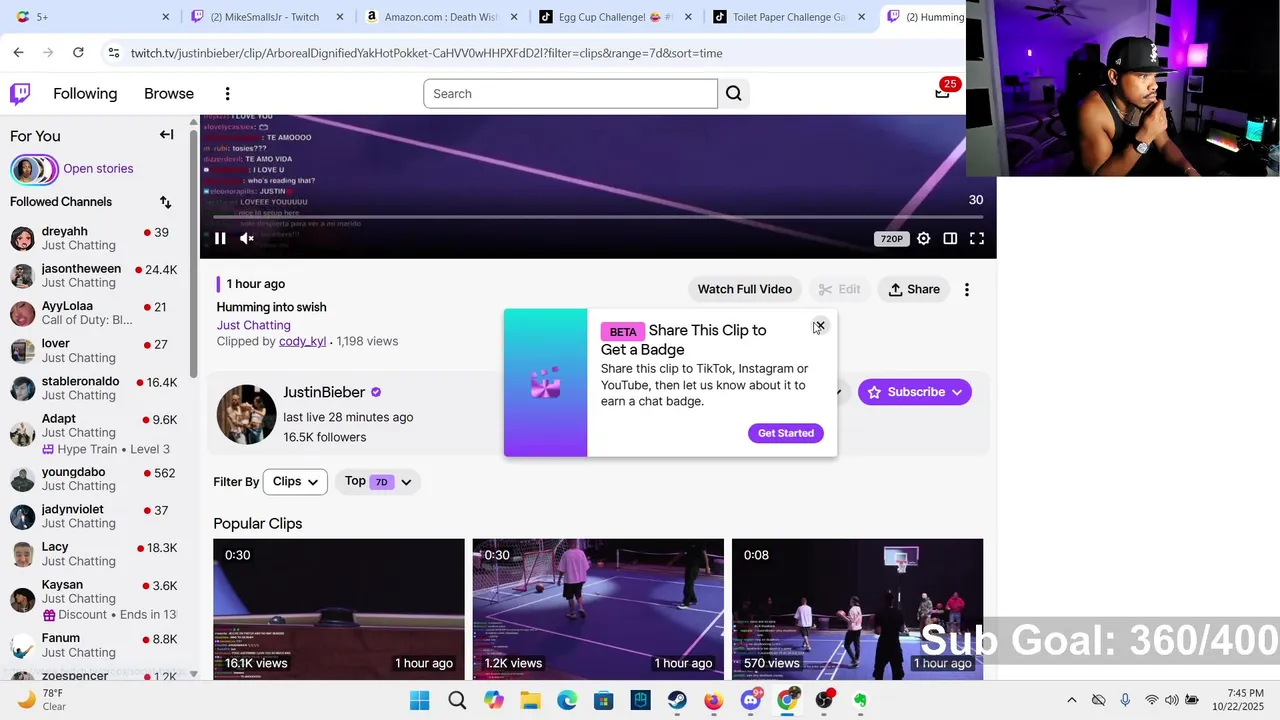Open Microsoft Edge from the taskbar
This screenshot has height=720, width=1280.
point(566,700)
